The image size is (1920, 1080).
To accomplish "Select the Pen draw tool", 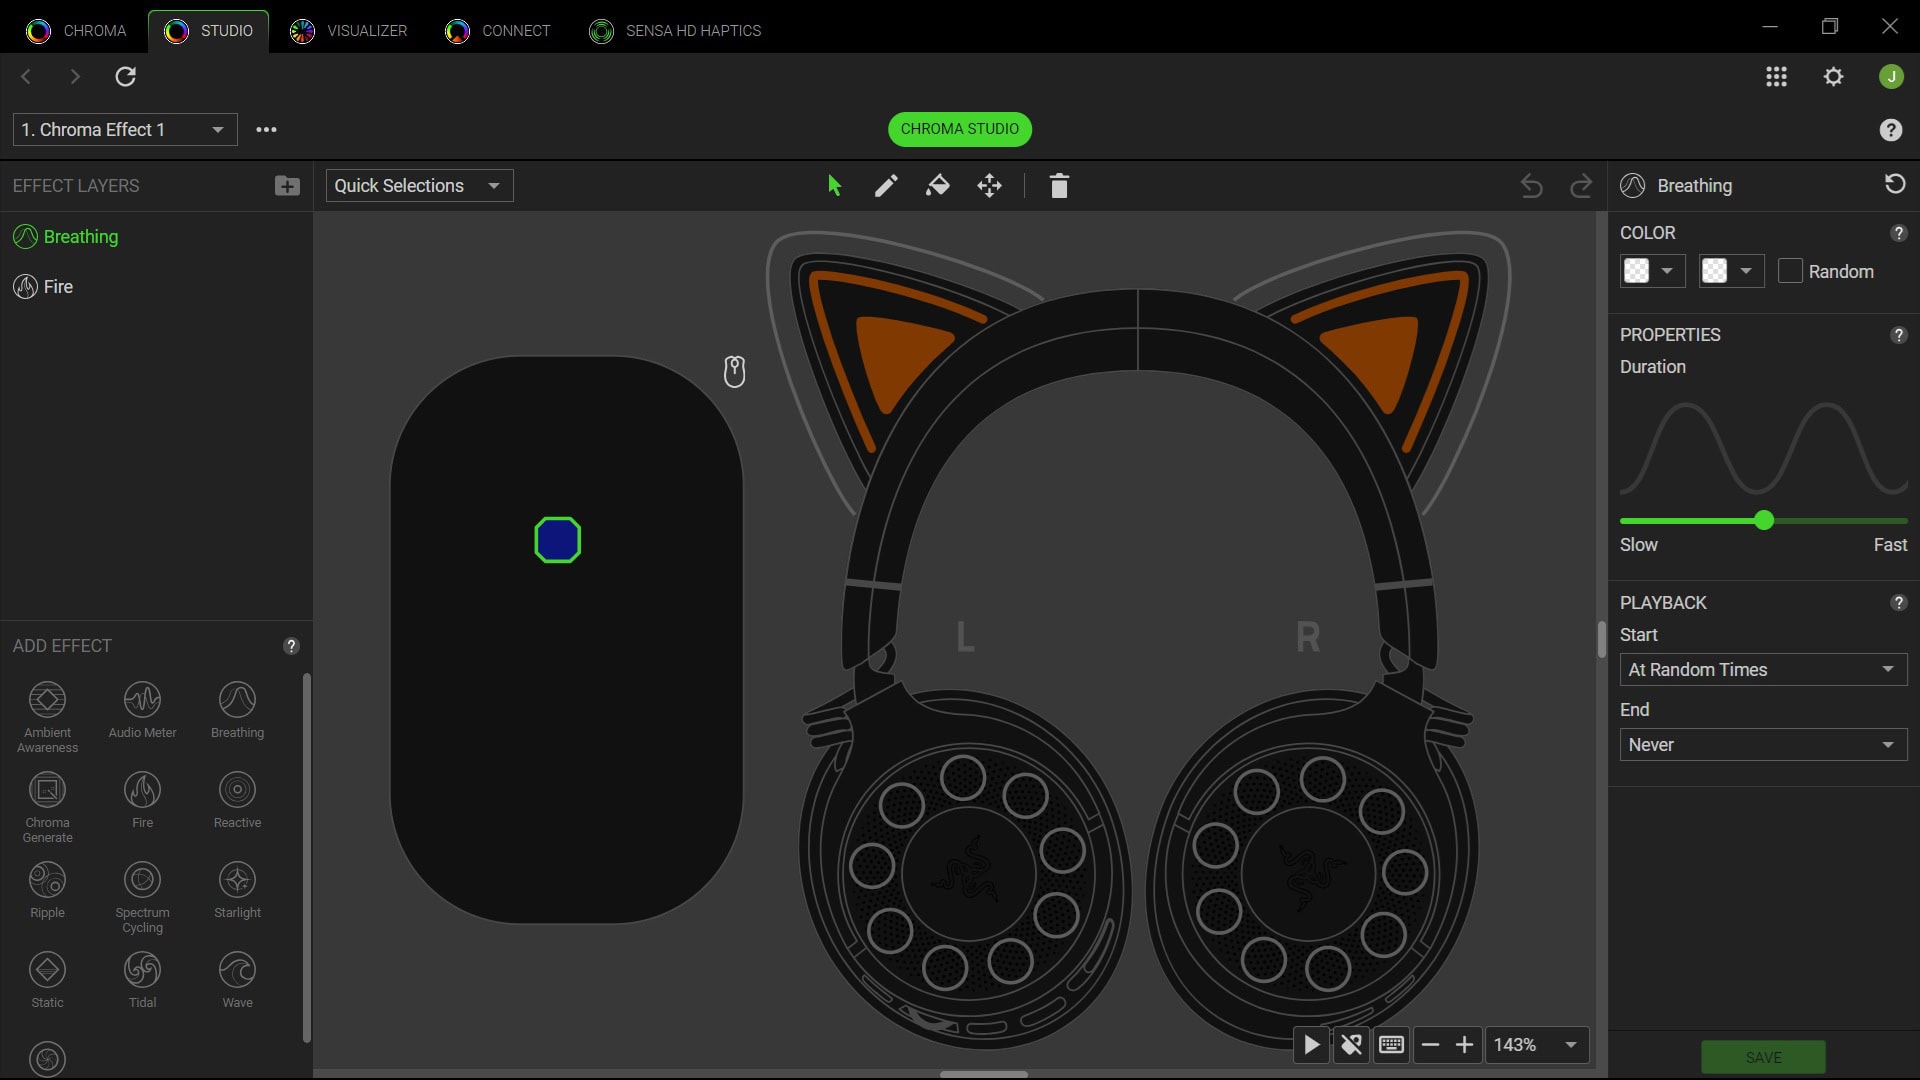I will (886, 185).
